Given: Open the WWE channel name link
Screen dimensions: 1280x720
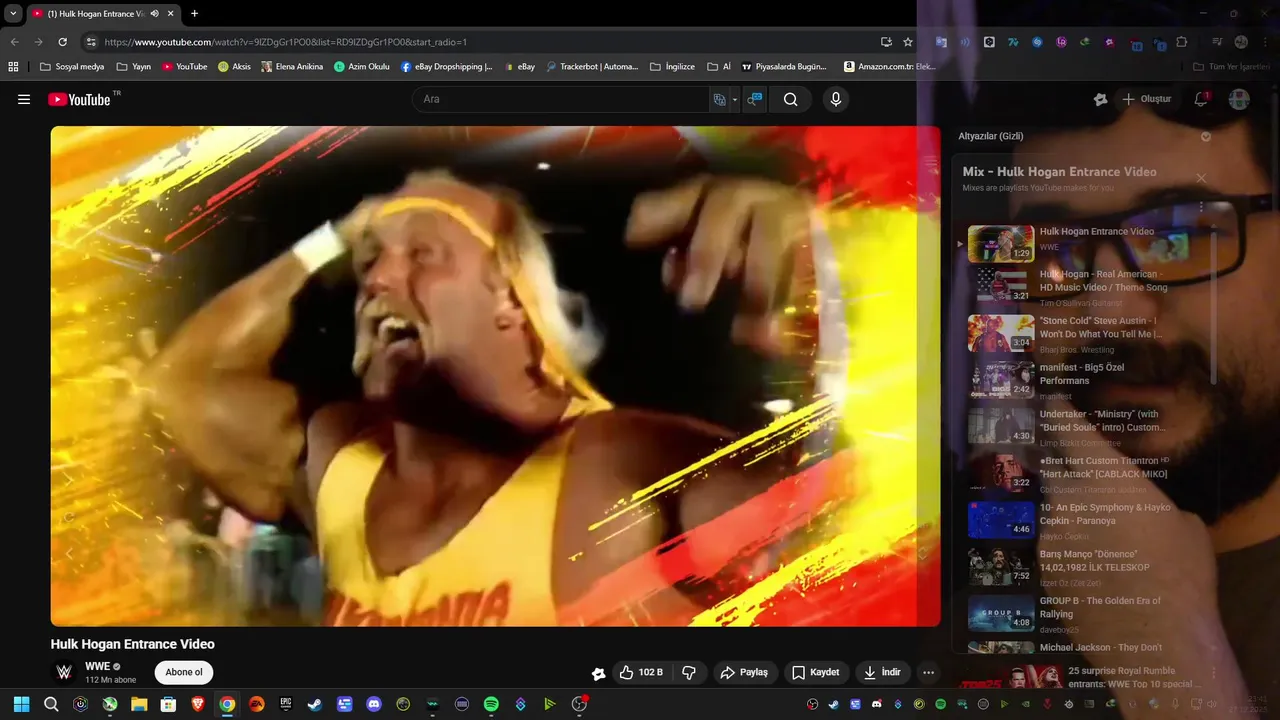Looking at the screenshot, I should [x=98, y=666].
